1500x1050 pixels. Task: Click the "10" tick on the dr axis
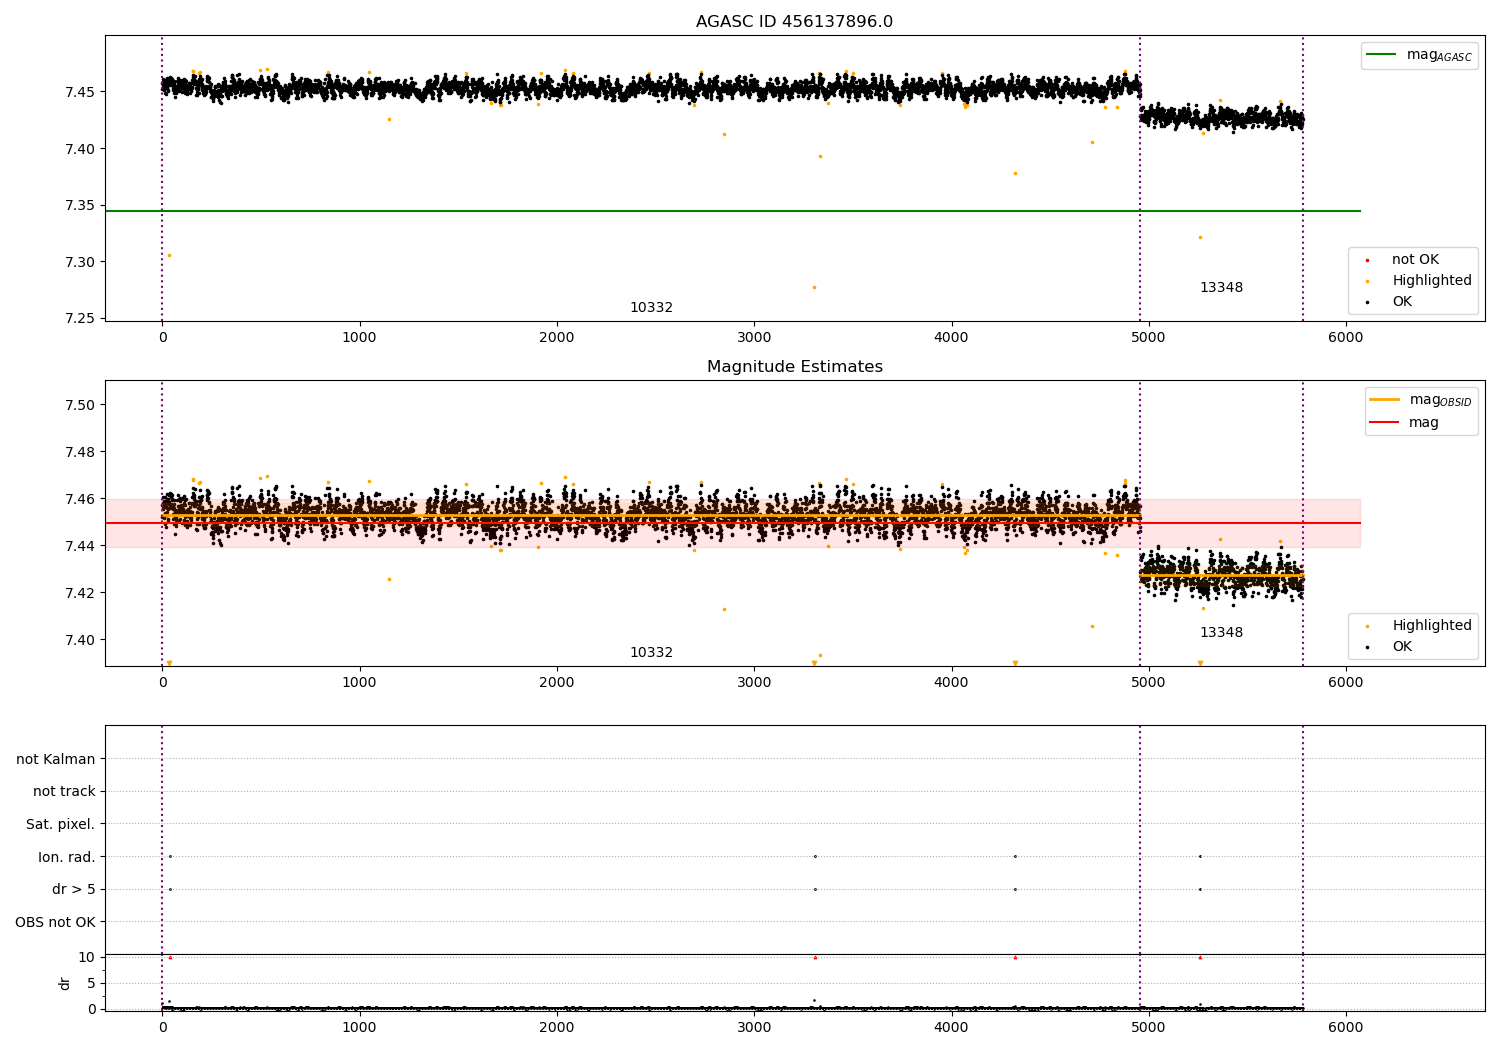coord(87,958)
